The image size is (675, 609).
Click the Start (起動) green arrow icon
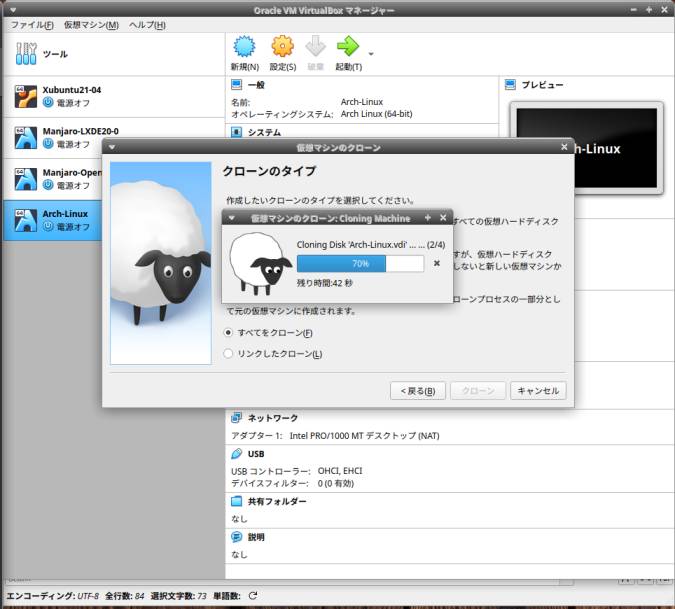click(348, 46)
